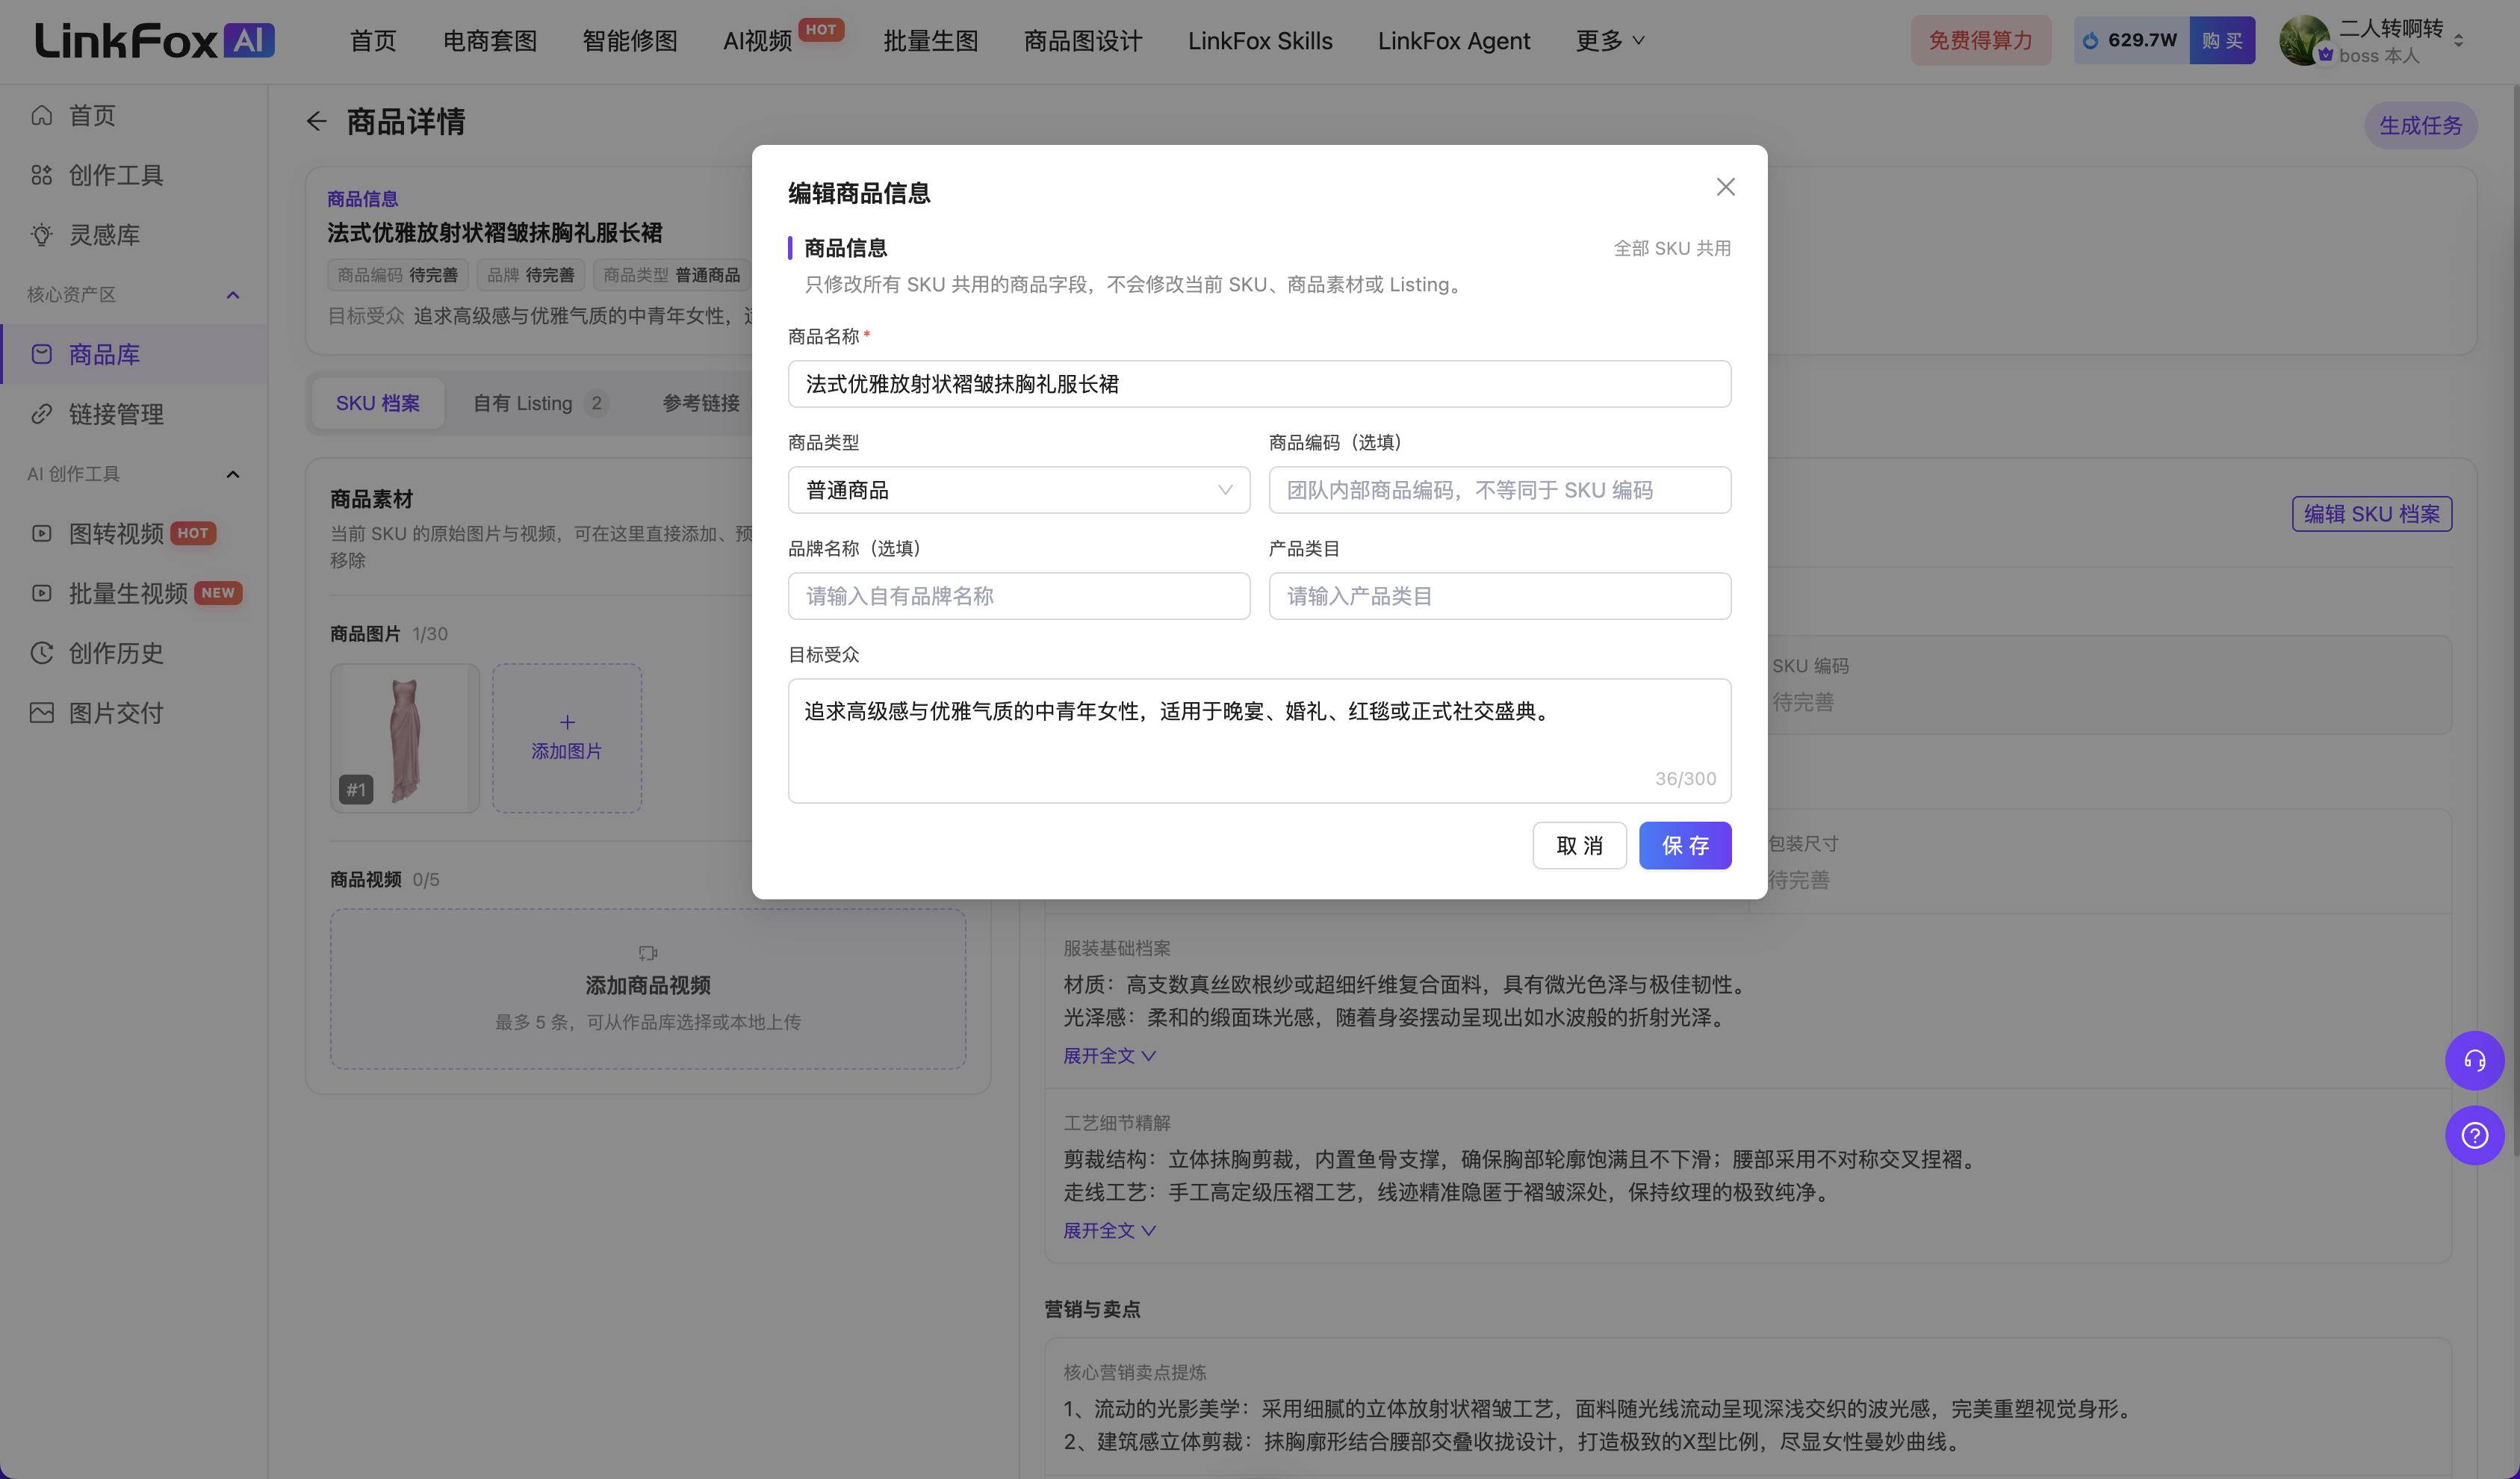This screenshot has width=2520, height=1479.
Task: Open LinkFox Skills in top navigation
Action: (1260, 41)
